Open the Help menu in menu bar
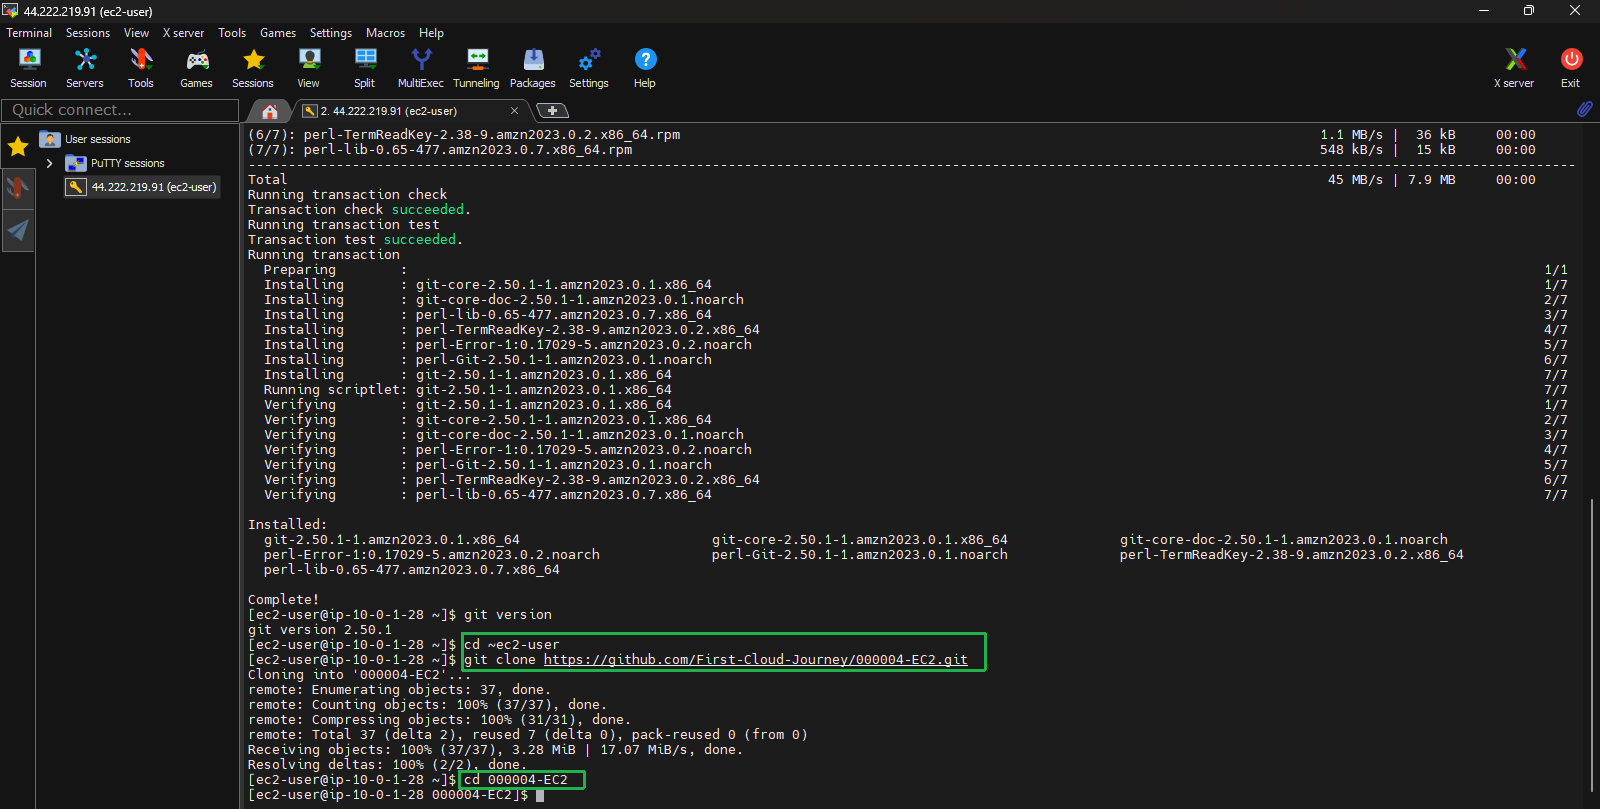The image size is (1600, 809). [x=431, y=33]
